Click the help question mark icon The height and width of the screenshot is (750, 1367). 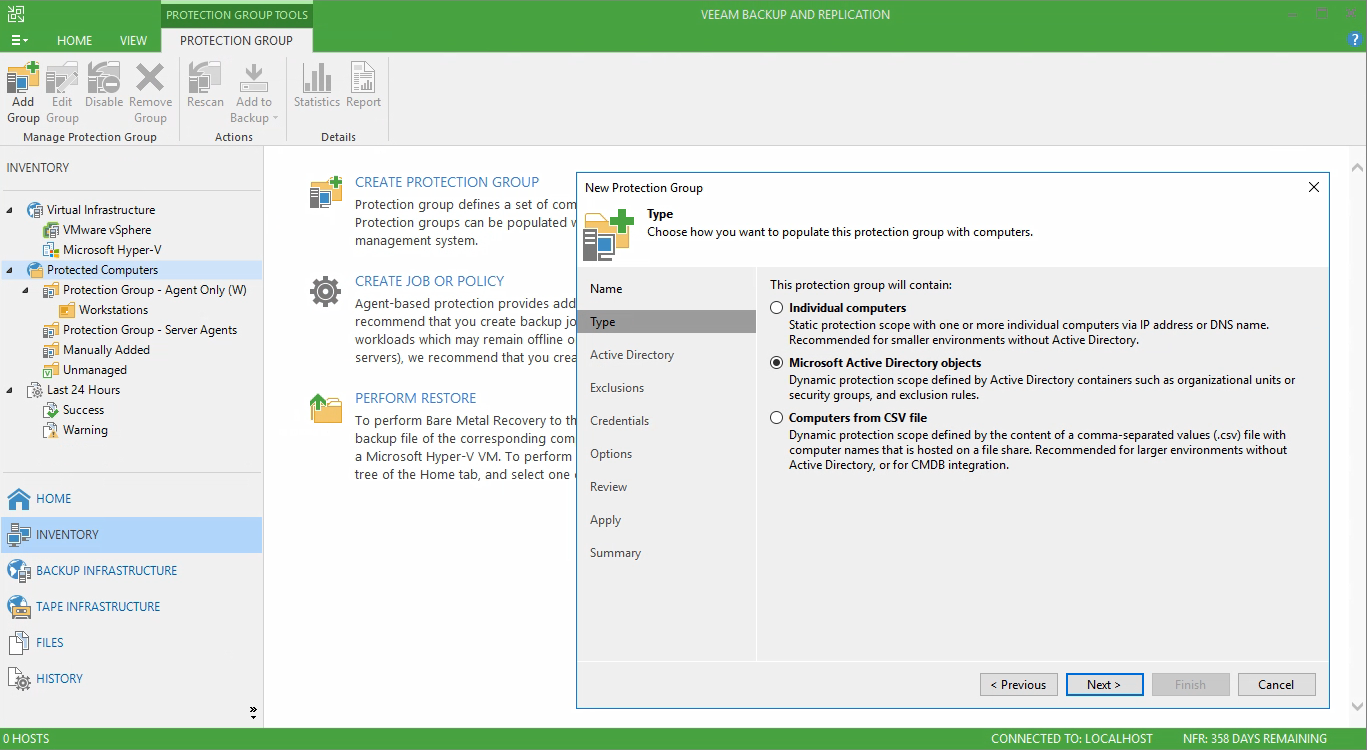pos(1356,40)
